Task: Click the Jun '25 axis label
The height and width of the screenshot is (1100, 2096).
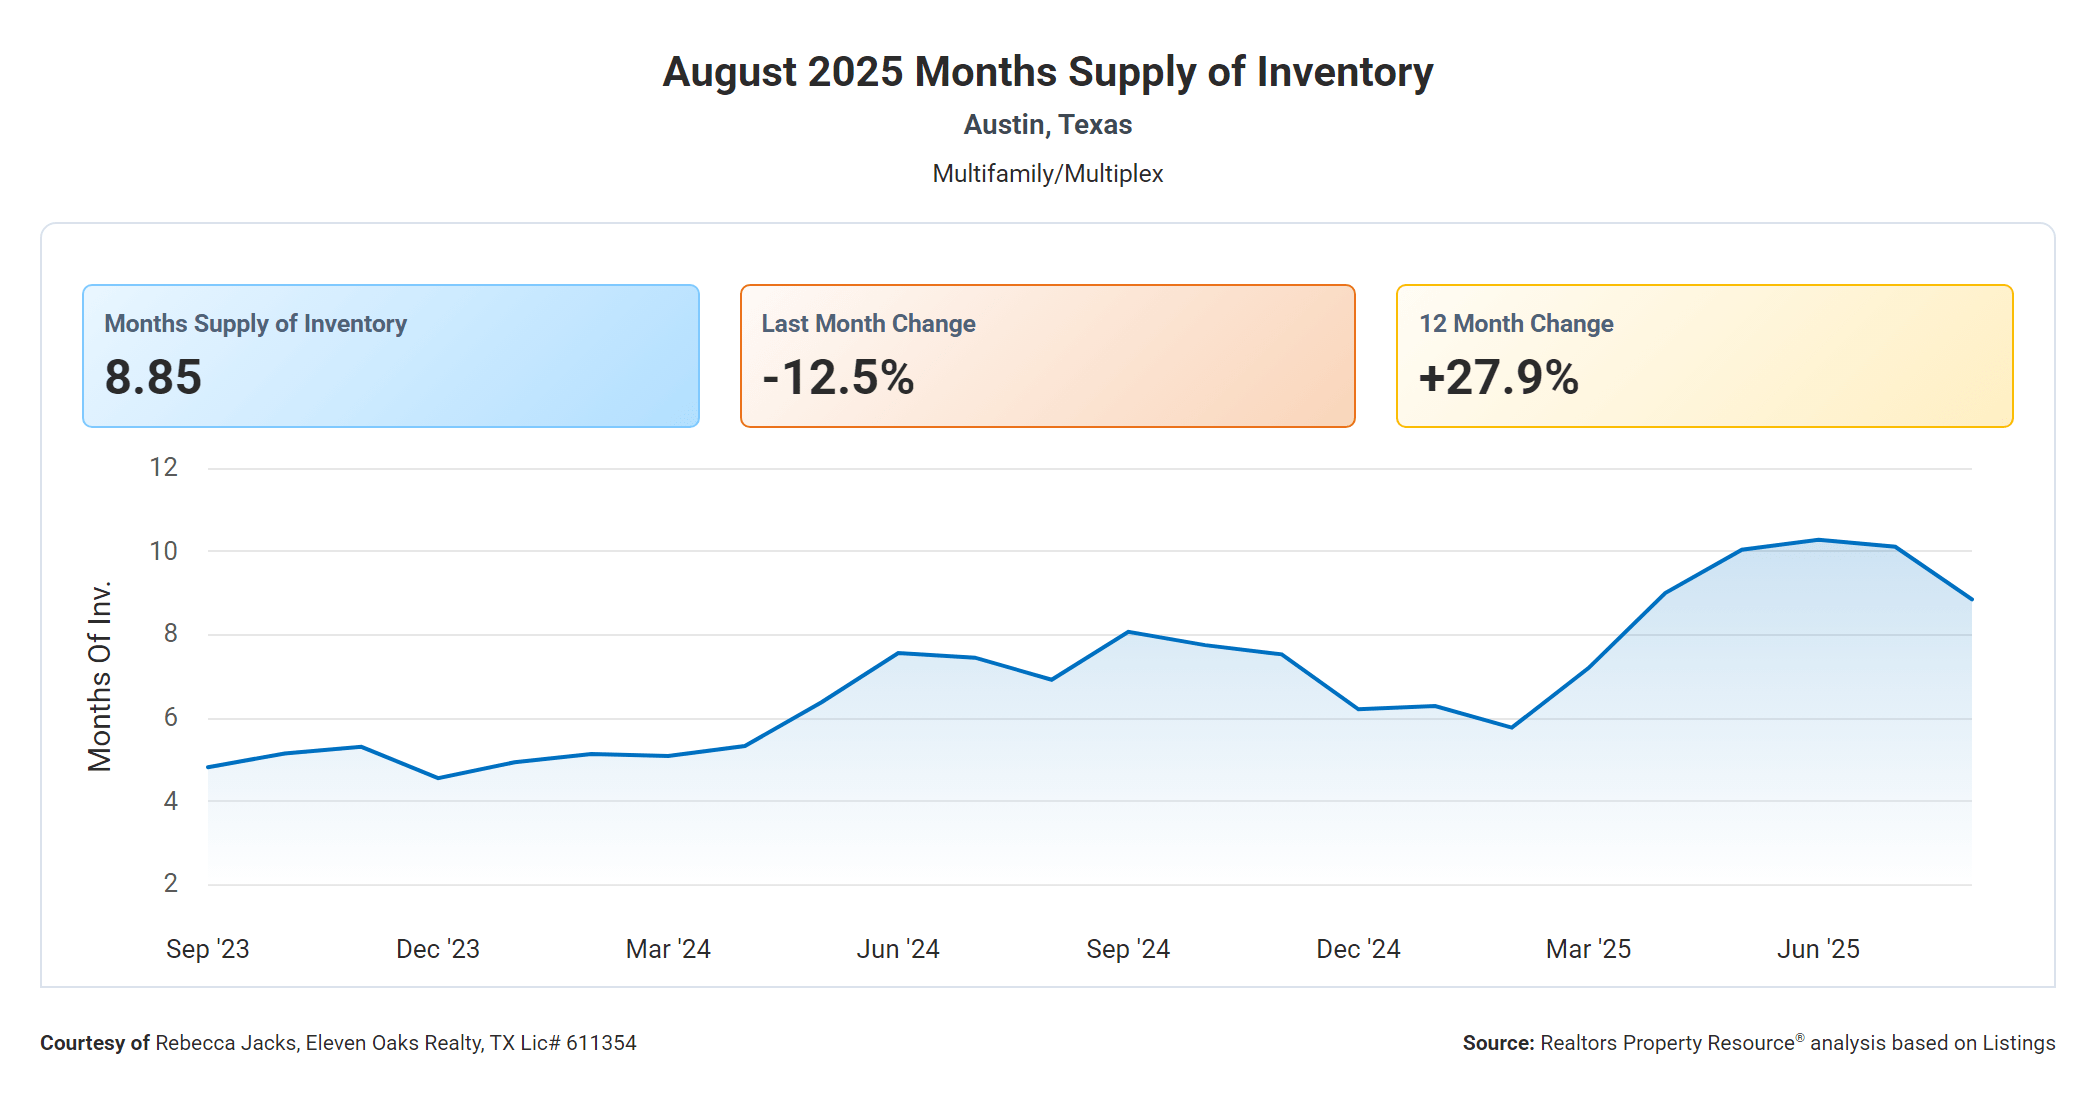Action: coord(1818,948)
